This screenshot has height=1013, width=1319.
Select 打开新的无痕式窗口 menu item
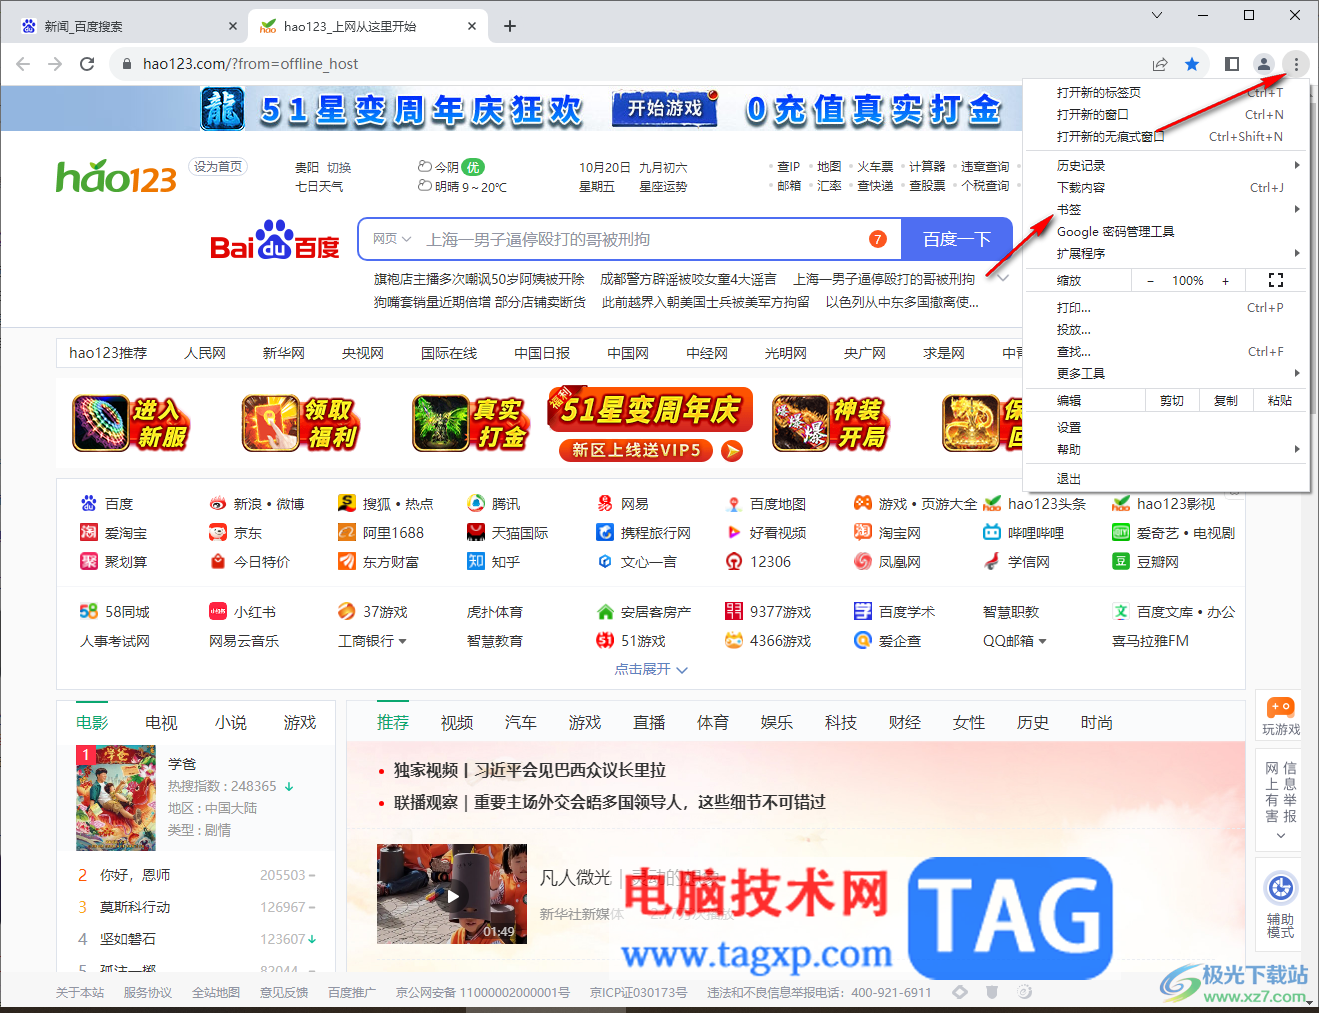tap(1167, 136)
